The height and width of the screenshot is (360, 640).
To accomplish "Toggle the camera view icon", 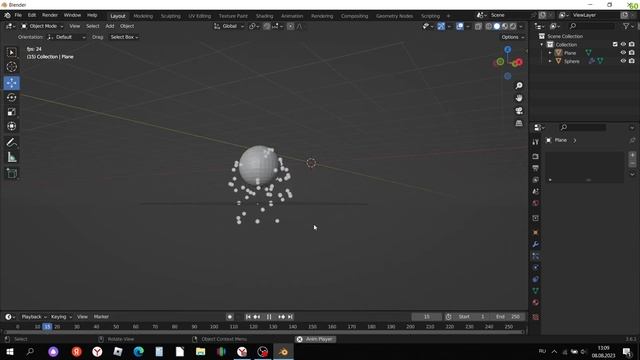I will click(519, 111).
